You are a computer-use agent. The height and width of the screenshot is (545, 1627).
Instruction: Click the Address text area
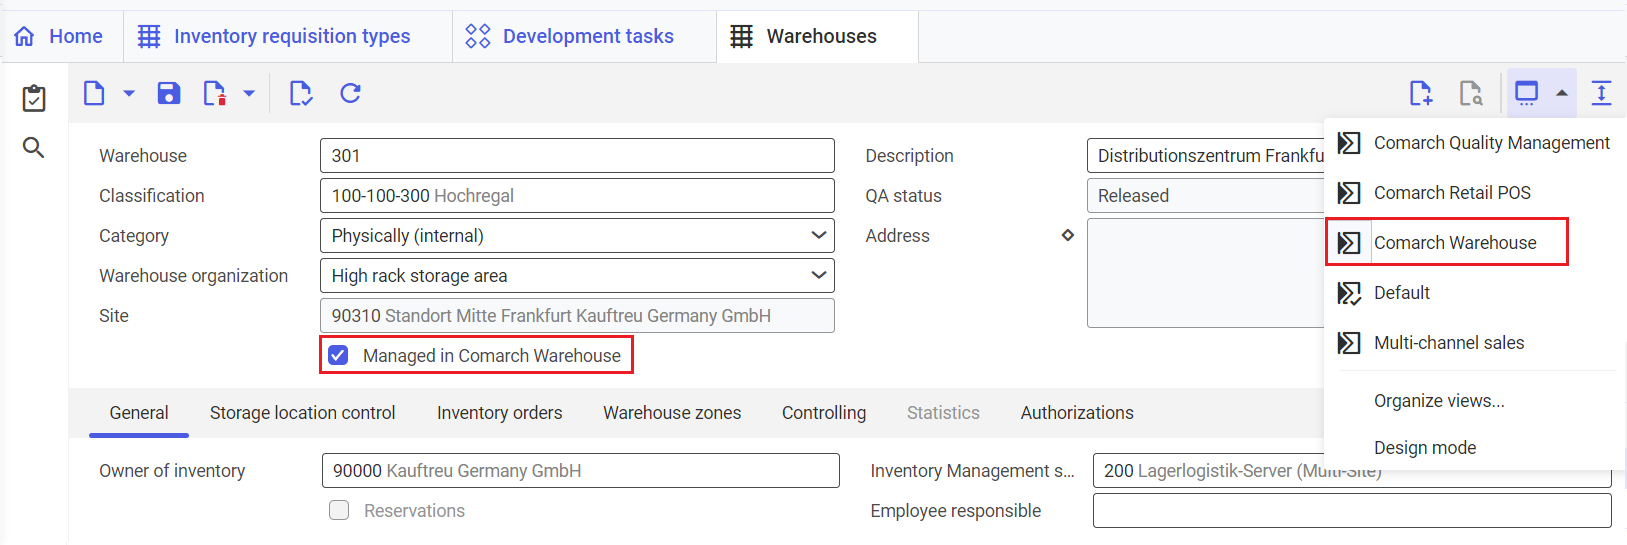[x=1206, y=273]
